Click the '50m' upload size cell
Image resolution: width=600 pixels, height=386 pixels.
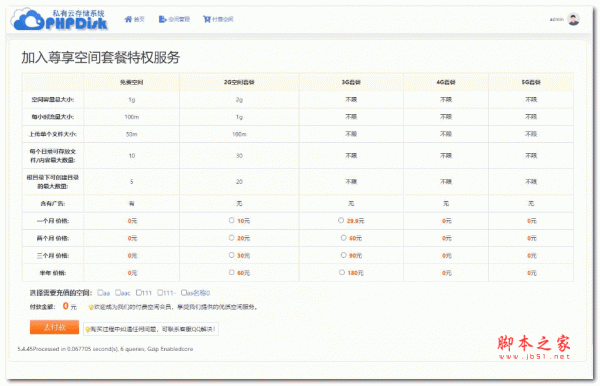(132, 134)
